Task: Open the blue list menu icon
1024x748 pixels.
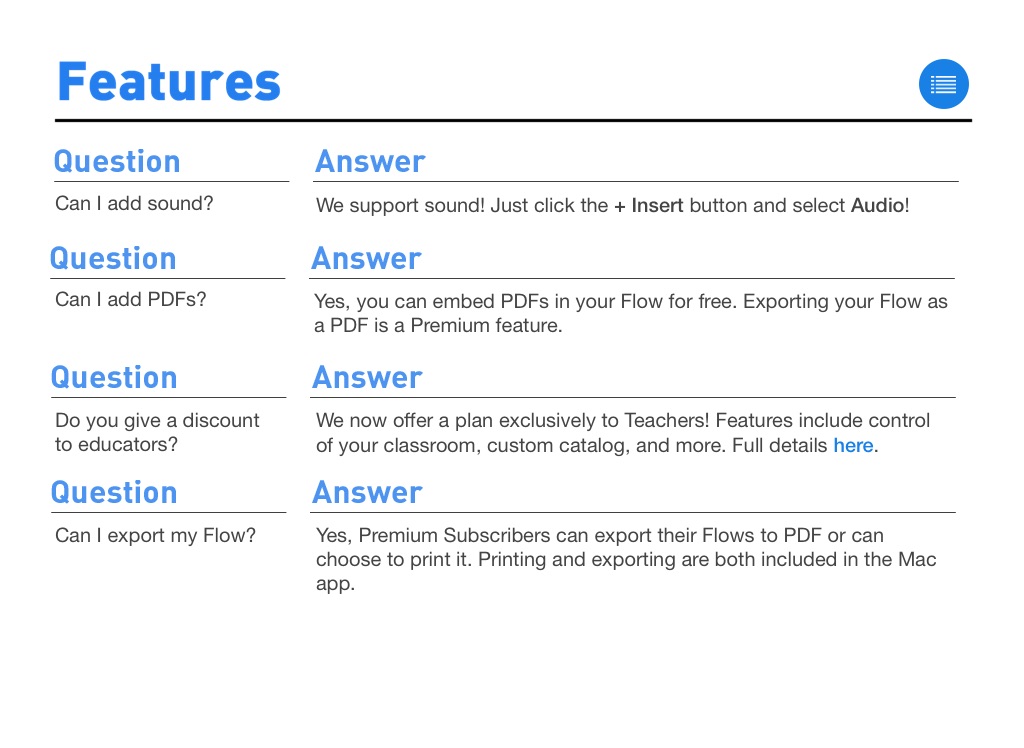Action: [943, 84]
